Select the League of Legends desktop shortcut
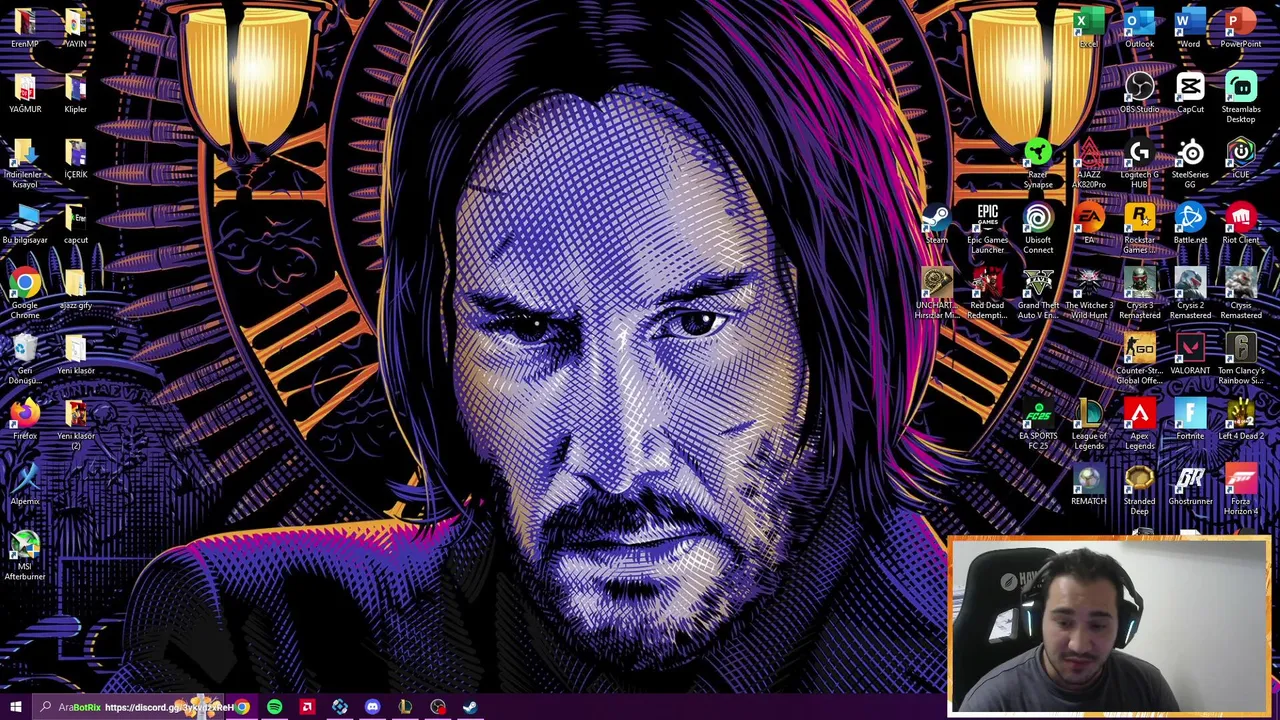Viewport: 1280px width, 720px height. click(x=1089, y=425)
